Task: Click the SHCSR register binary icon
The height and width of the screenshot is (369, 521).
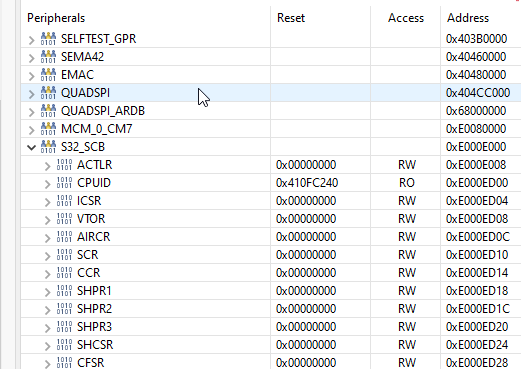Action: pos(64,345)
